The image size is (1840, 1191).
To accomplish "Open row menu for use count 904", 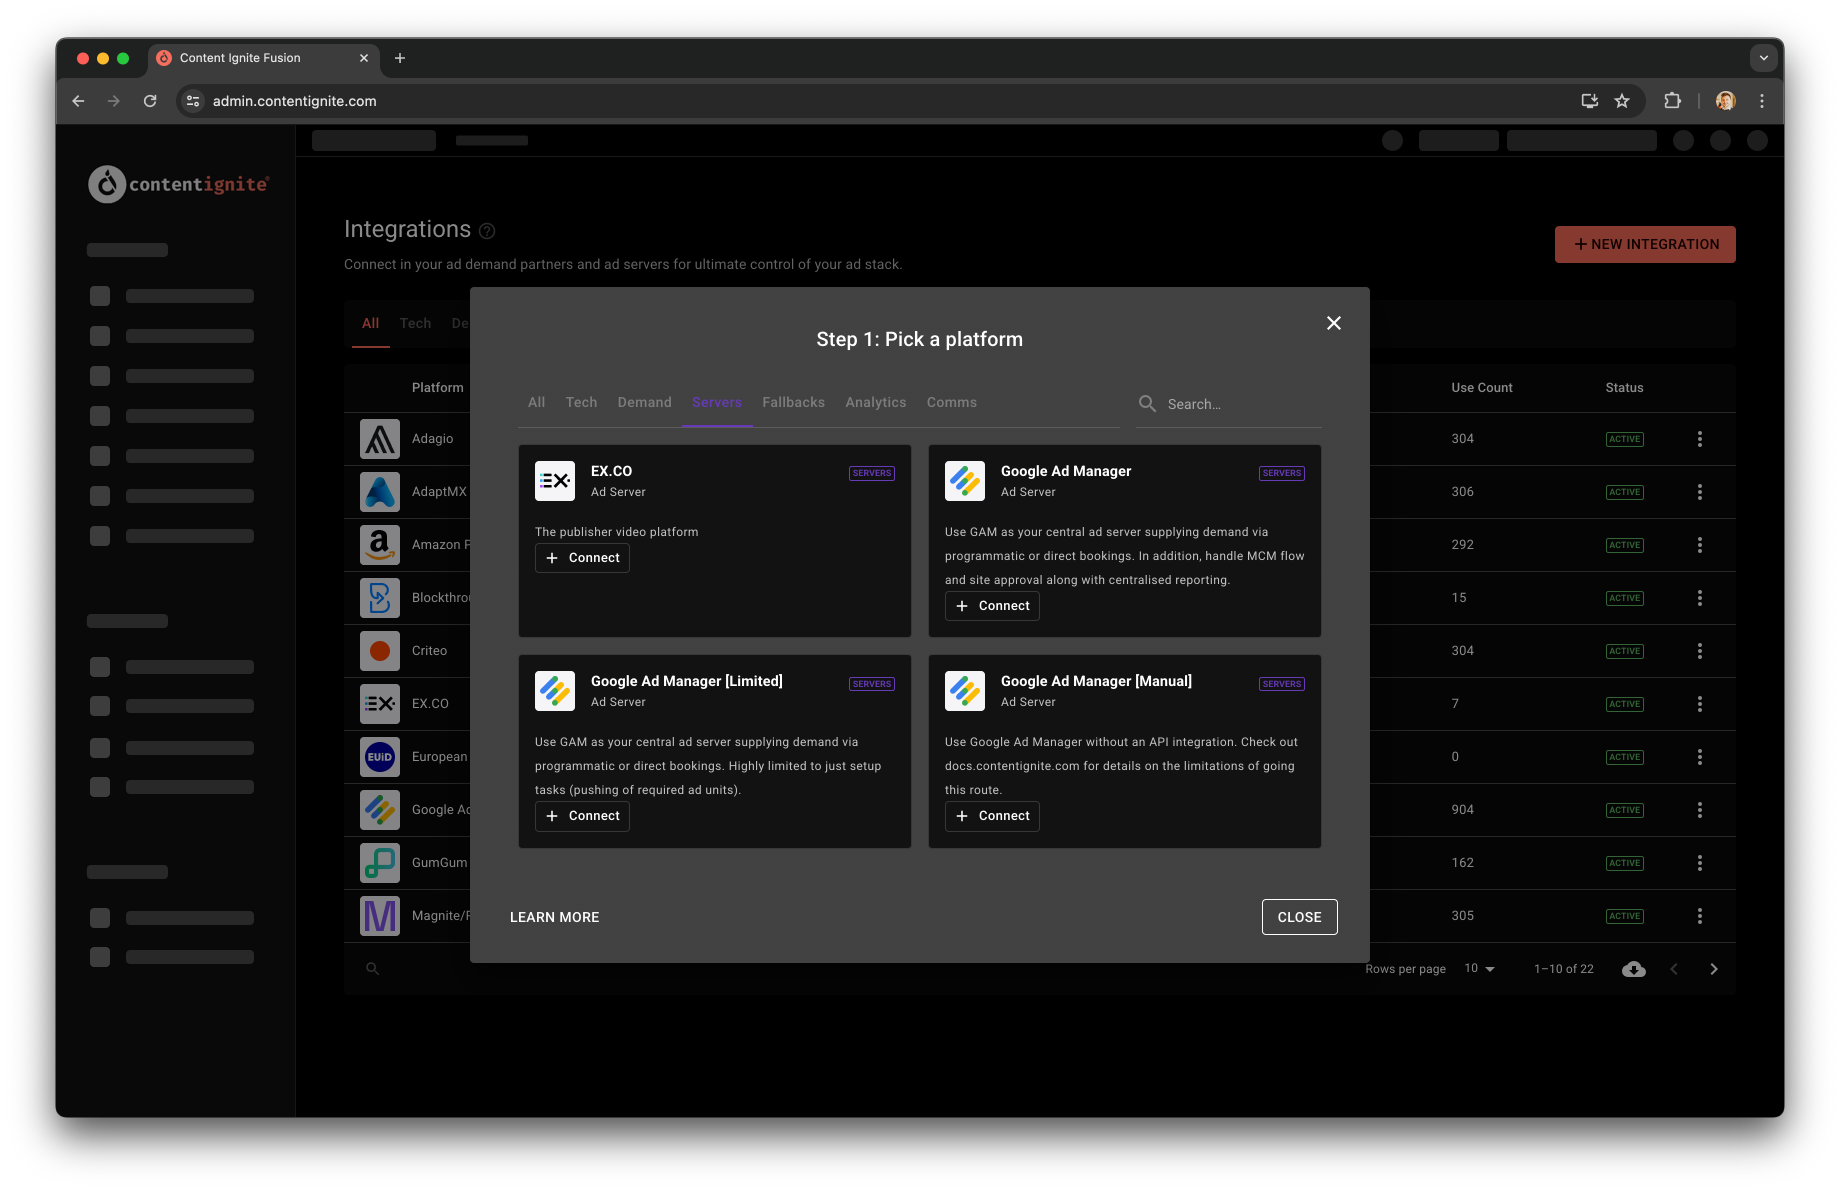I will tap(1700, 810).
